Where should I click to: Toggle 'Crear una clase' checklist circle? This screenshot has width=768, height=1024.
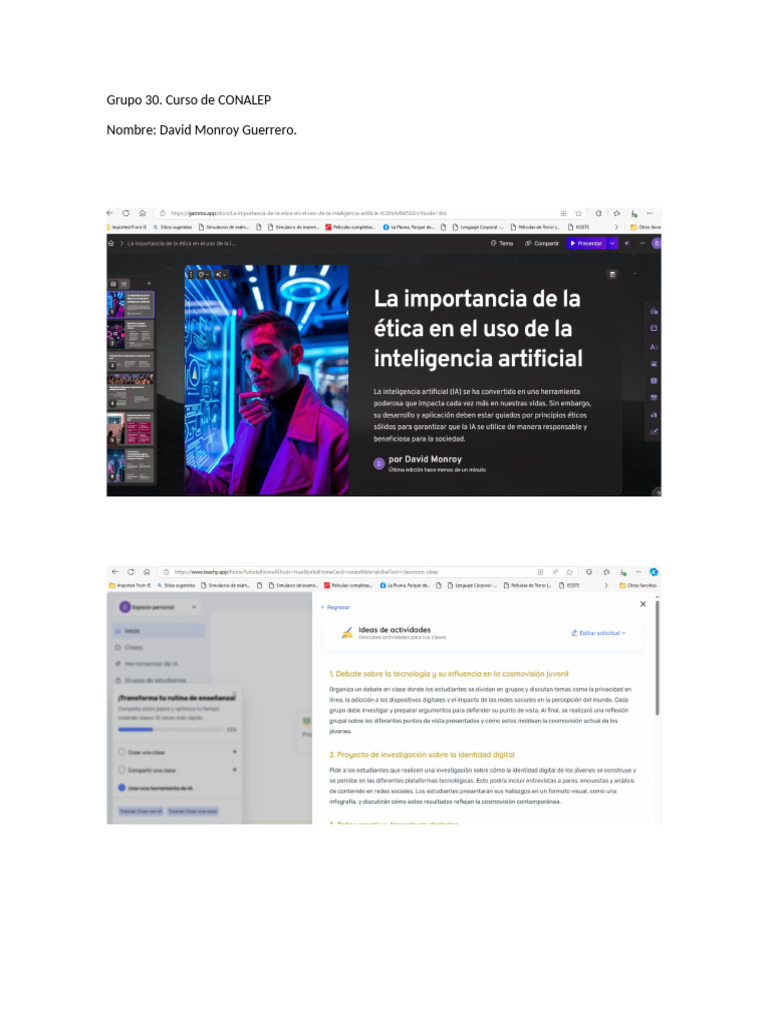pyautogui.click(x=121, y=752)
